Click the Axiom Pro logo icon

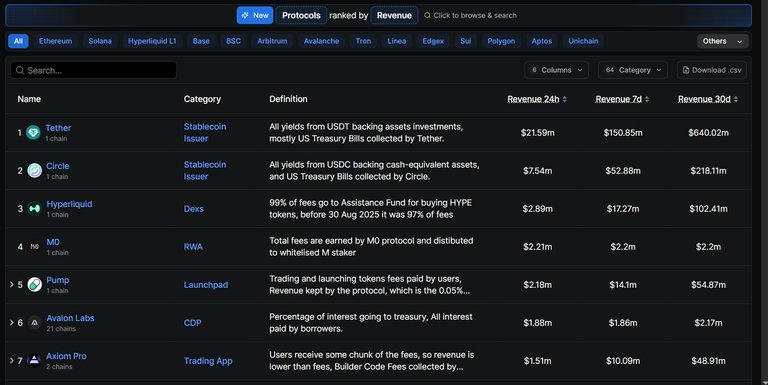click(34, 361)
